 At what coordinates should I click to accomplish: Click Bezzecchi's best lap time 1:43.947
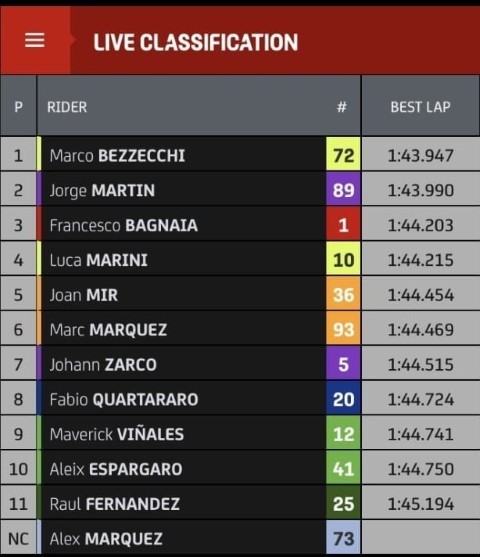click(x=421, y=156)
